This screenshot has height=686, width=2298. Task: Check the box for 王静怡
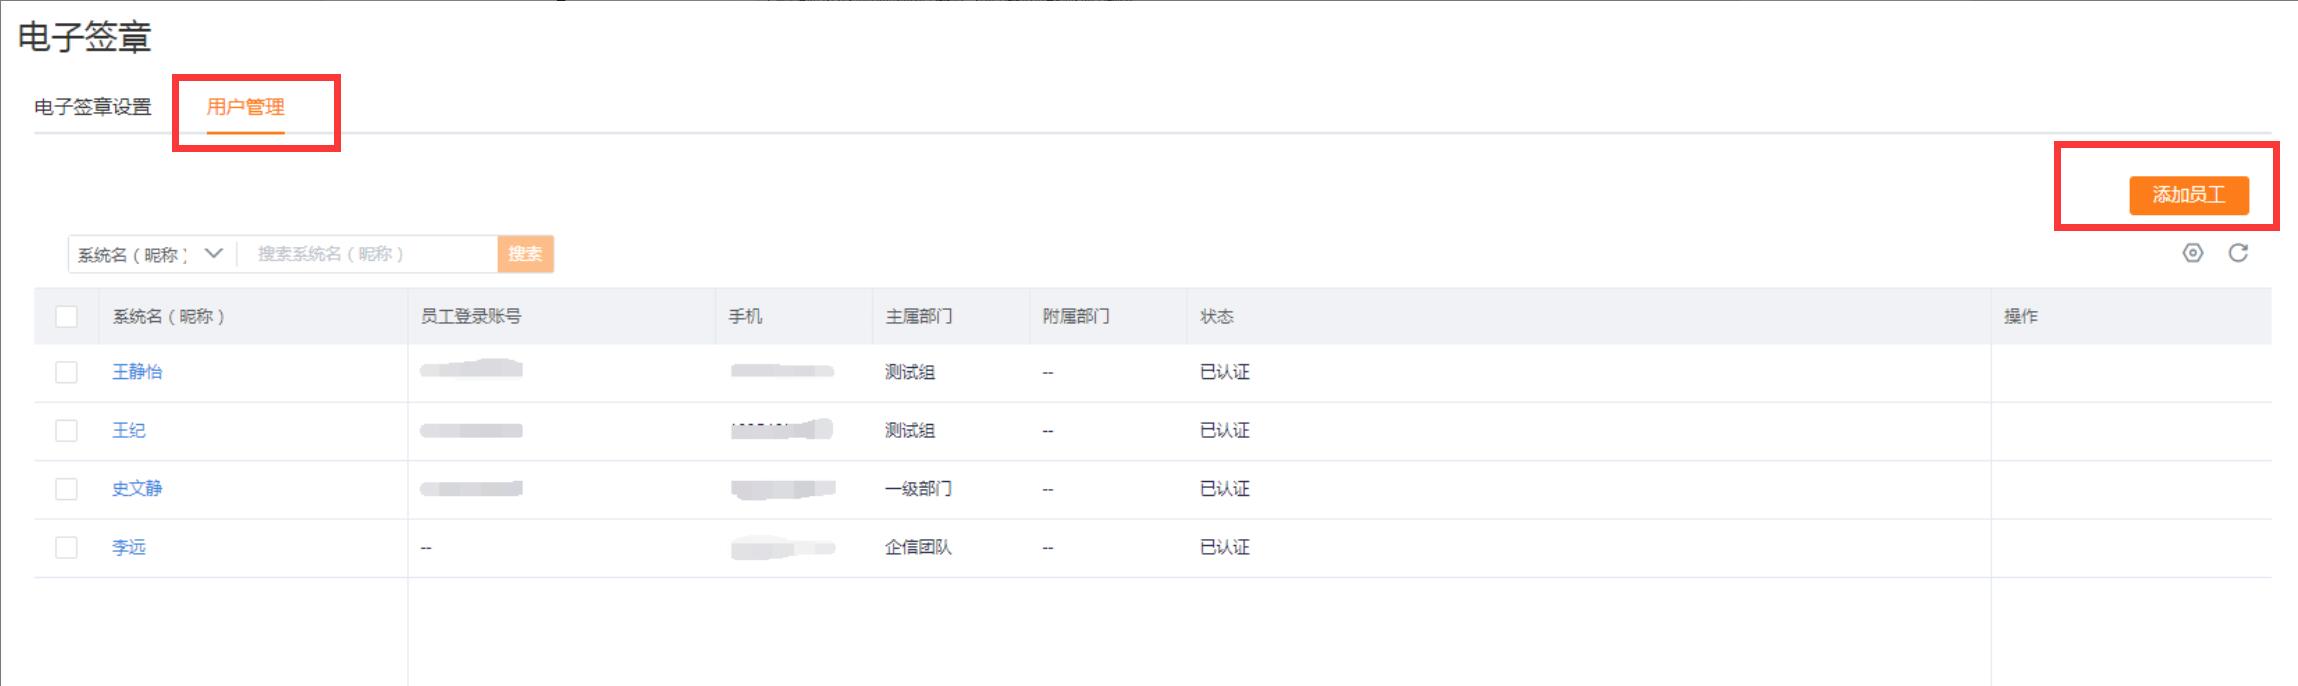(67, 372)
